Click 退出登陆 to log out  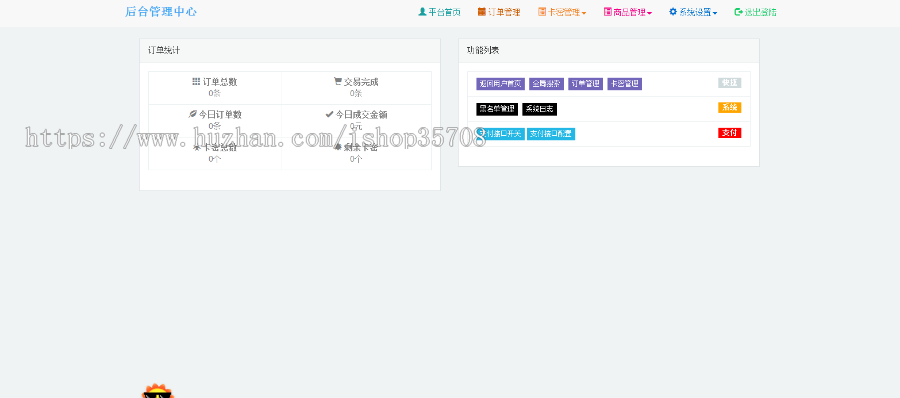tap(755, 12)
